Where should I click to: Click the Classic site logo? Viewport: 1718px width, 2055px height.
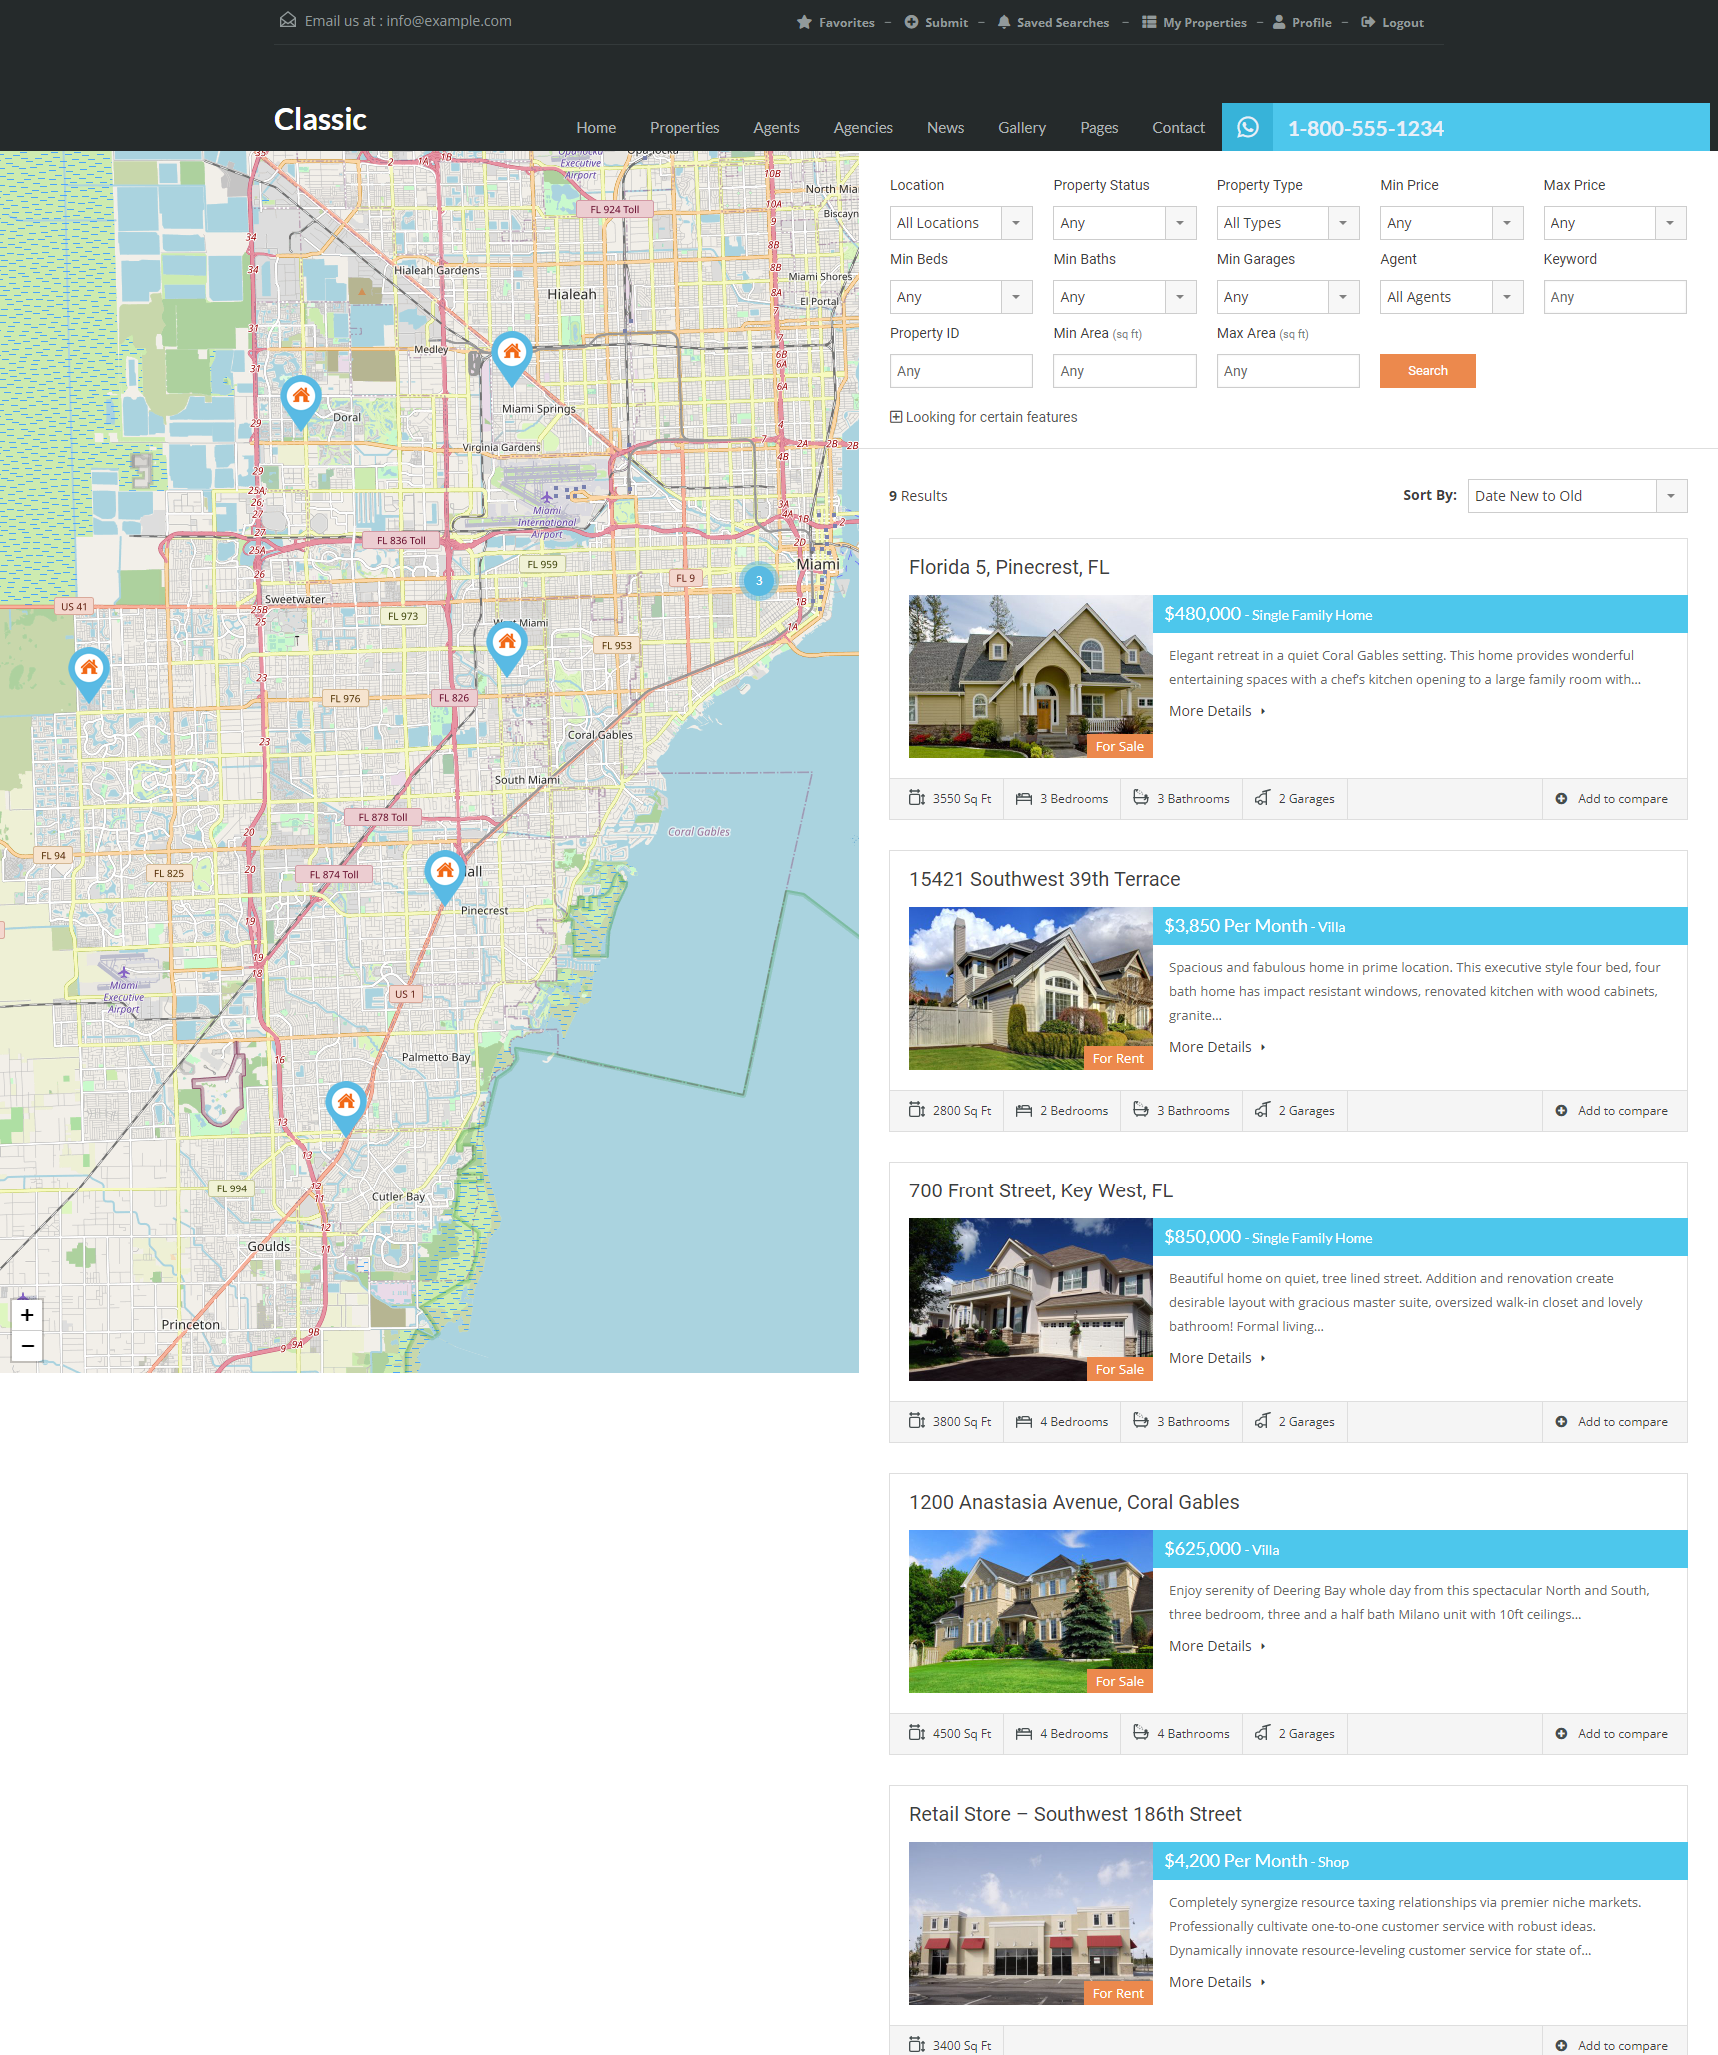tap(320, 119)
